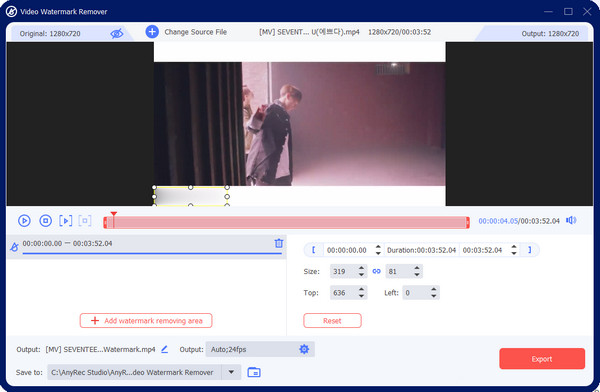
Task: Increase the start time with up arrow
Action: pyautogui.click(x=378, y=247)
